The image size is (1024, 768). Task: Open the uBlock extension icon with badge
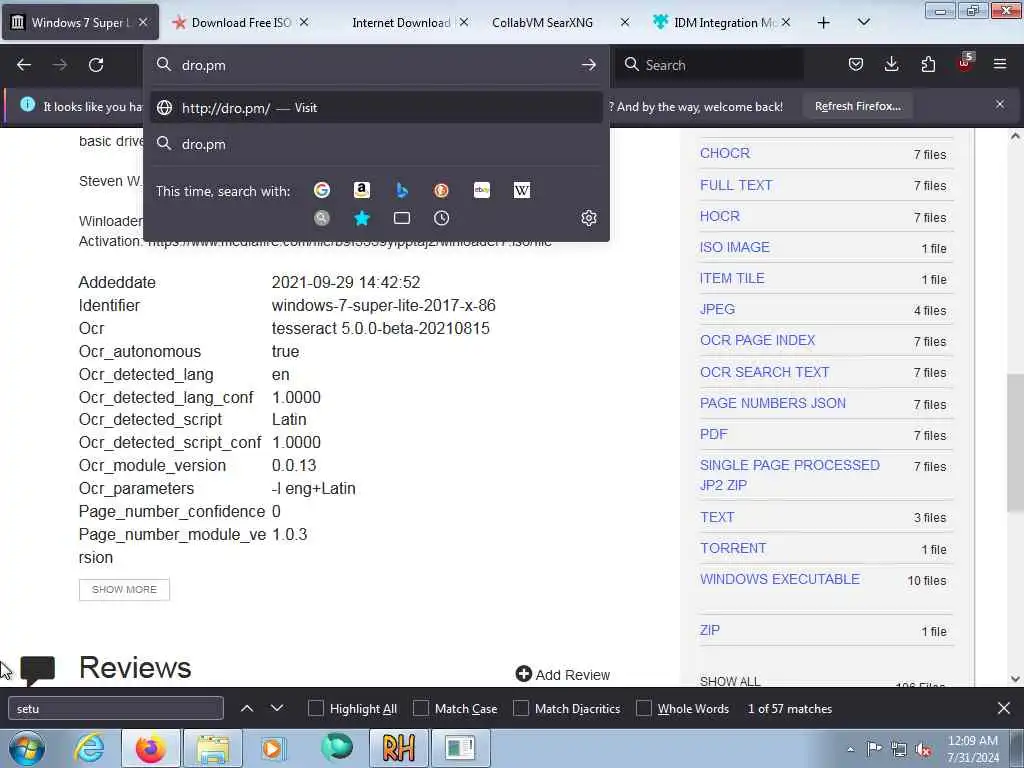[x=965, y=63]
